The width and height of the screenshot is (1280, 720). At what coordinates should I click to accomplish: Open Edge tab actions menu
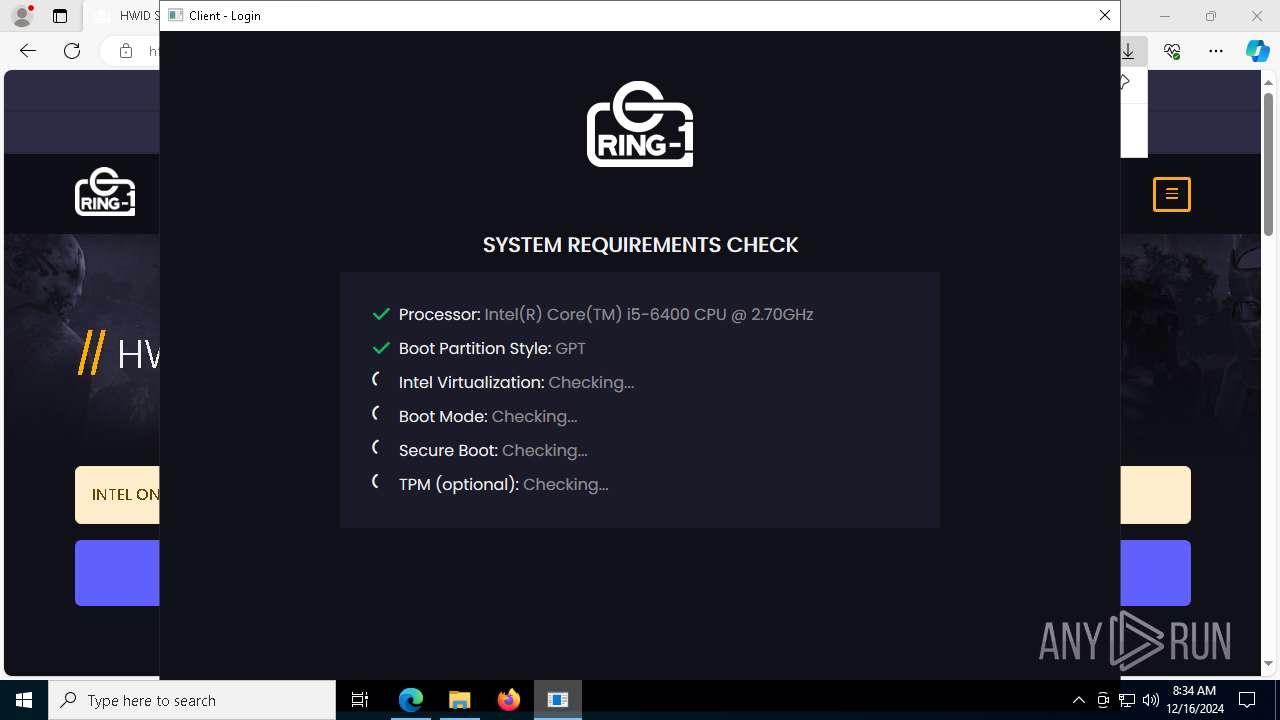pyautogui.click(x=60, y=16)
